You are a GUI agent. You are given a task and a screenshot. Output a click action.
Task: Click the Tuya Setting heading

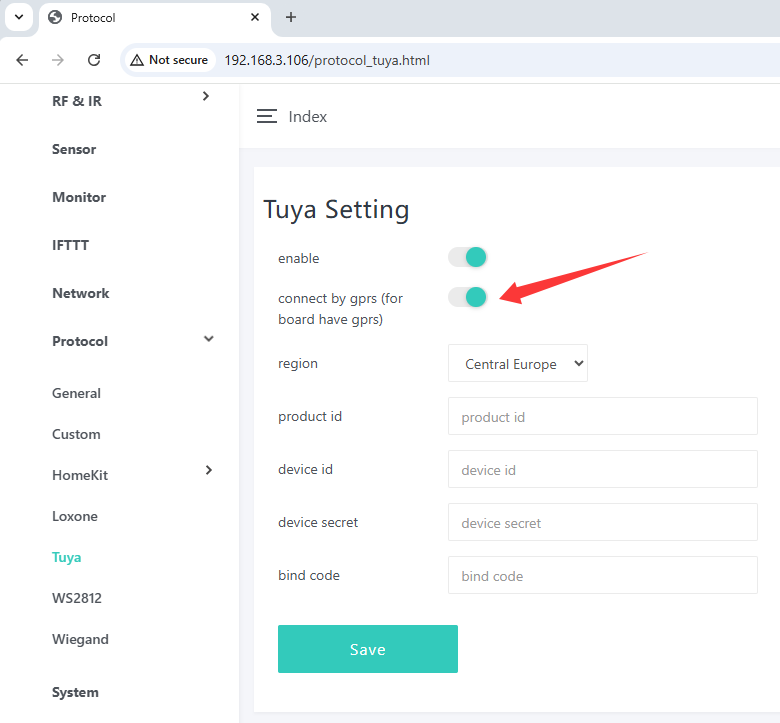[336, 209]
